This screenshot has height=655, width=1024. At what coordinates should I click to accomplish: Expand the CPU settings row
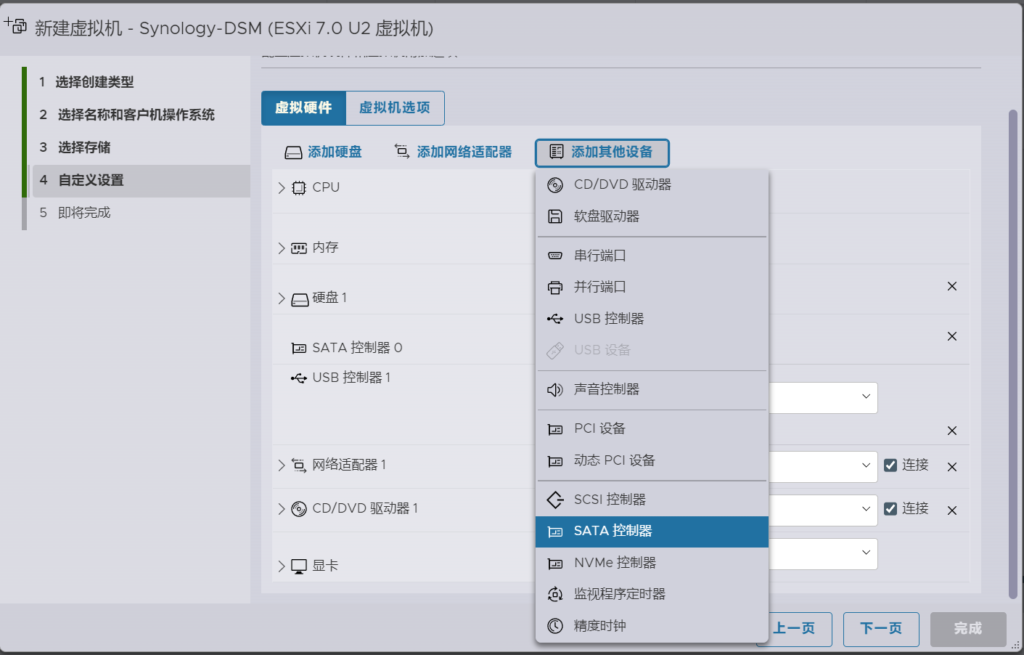[x=281, y=188]
